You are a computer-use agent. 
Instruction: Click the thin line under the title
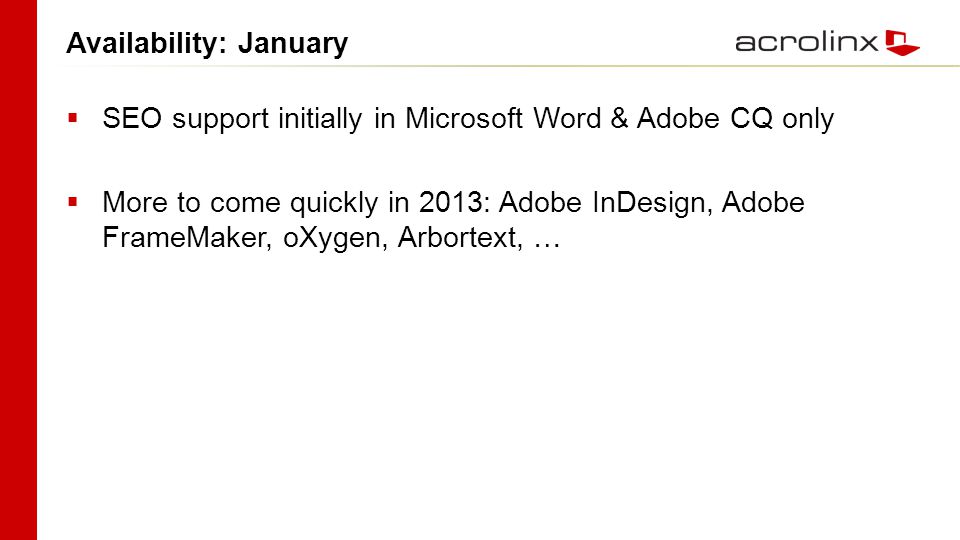512,66
